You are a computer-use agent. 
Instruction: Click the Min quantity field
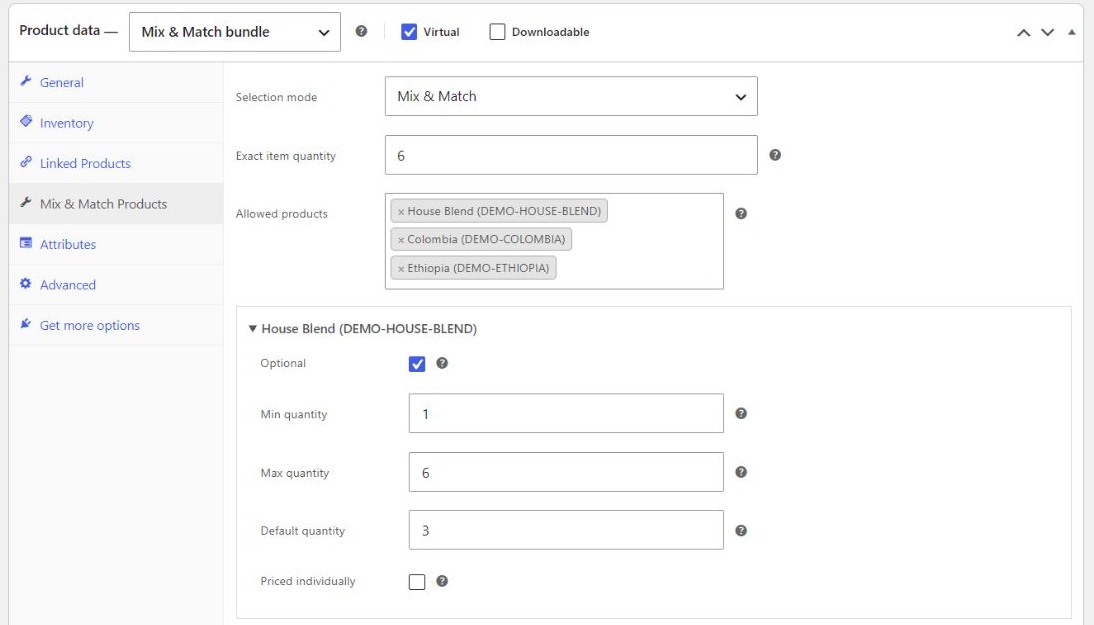pos(566,413)
